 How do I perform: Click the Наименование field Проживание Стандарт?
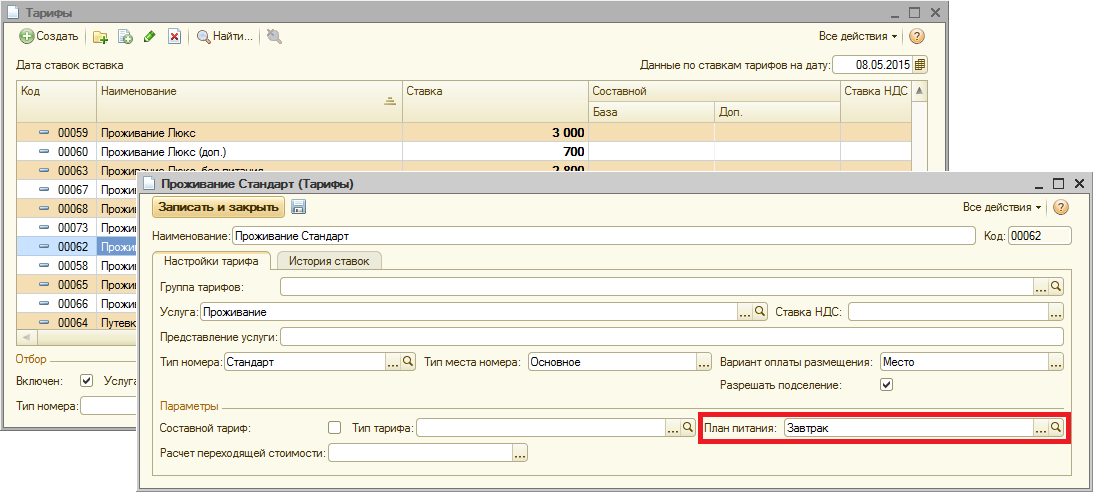(x=604, y=236)
